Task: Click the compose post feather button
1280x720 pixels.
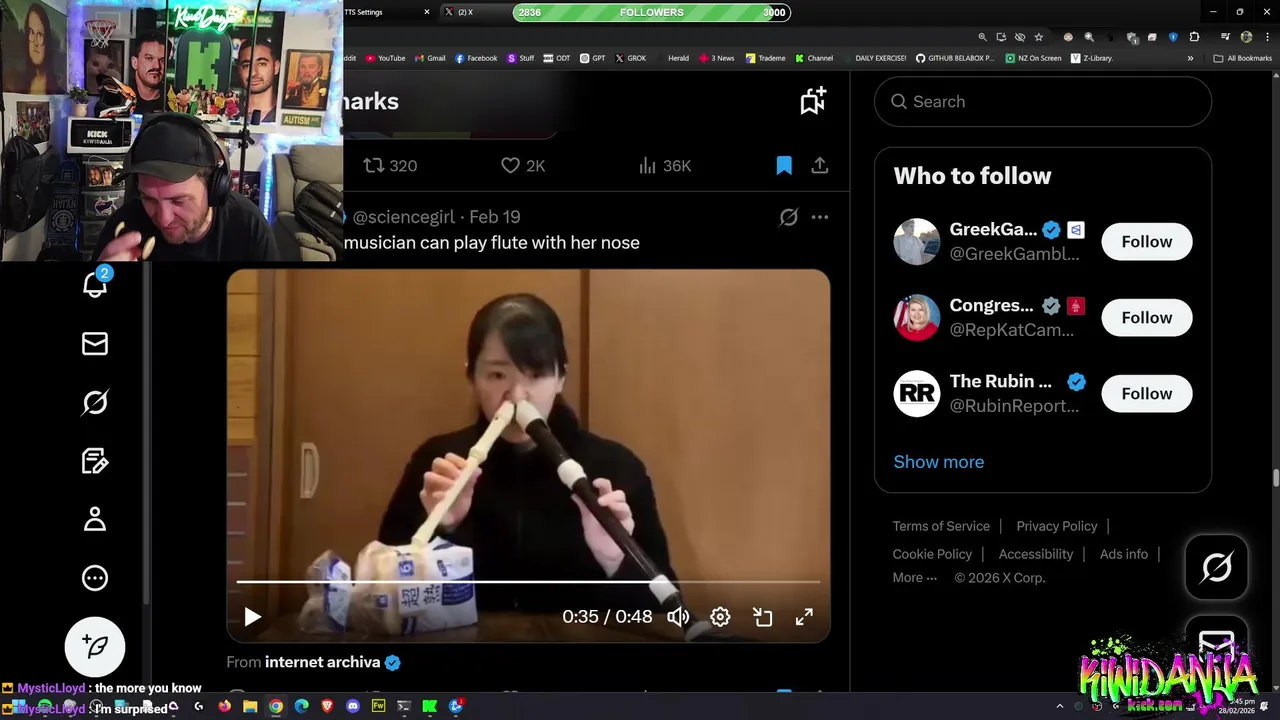Action: coord(95,646)
